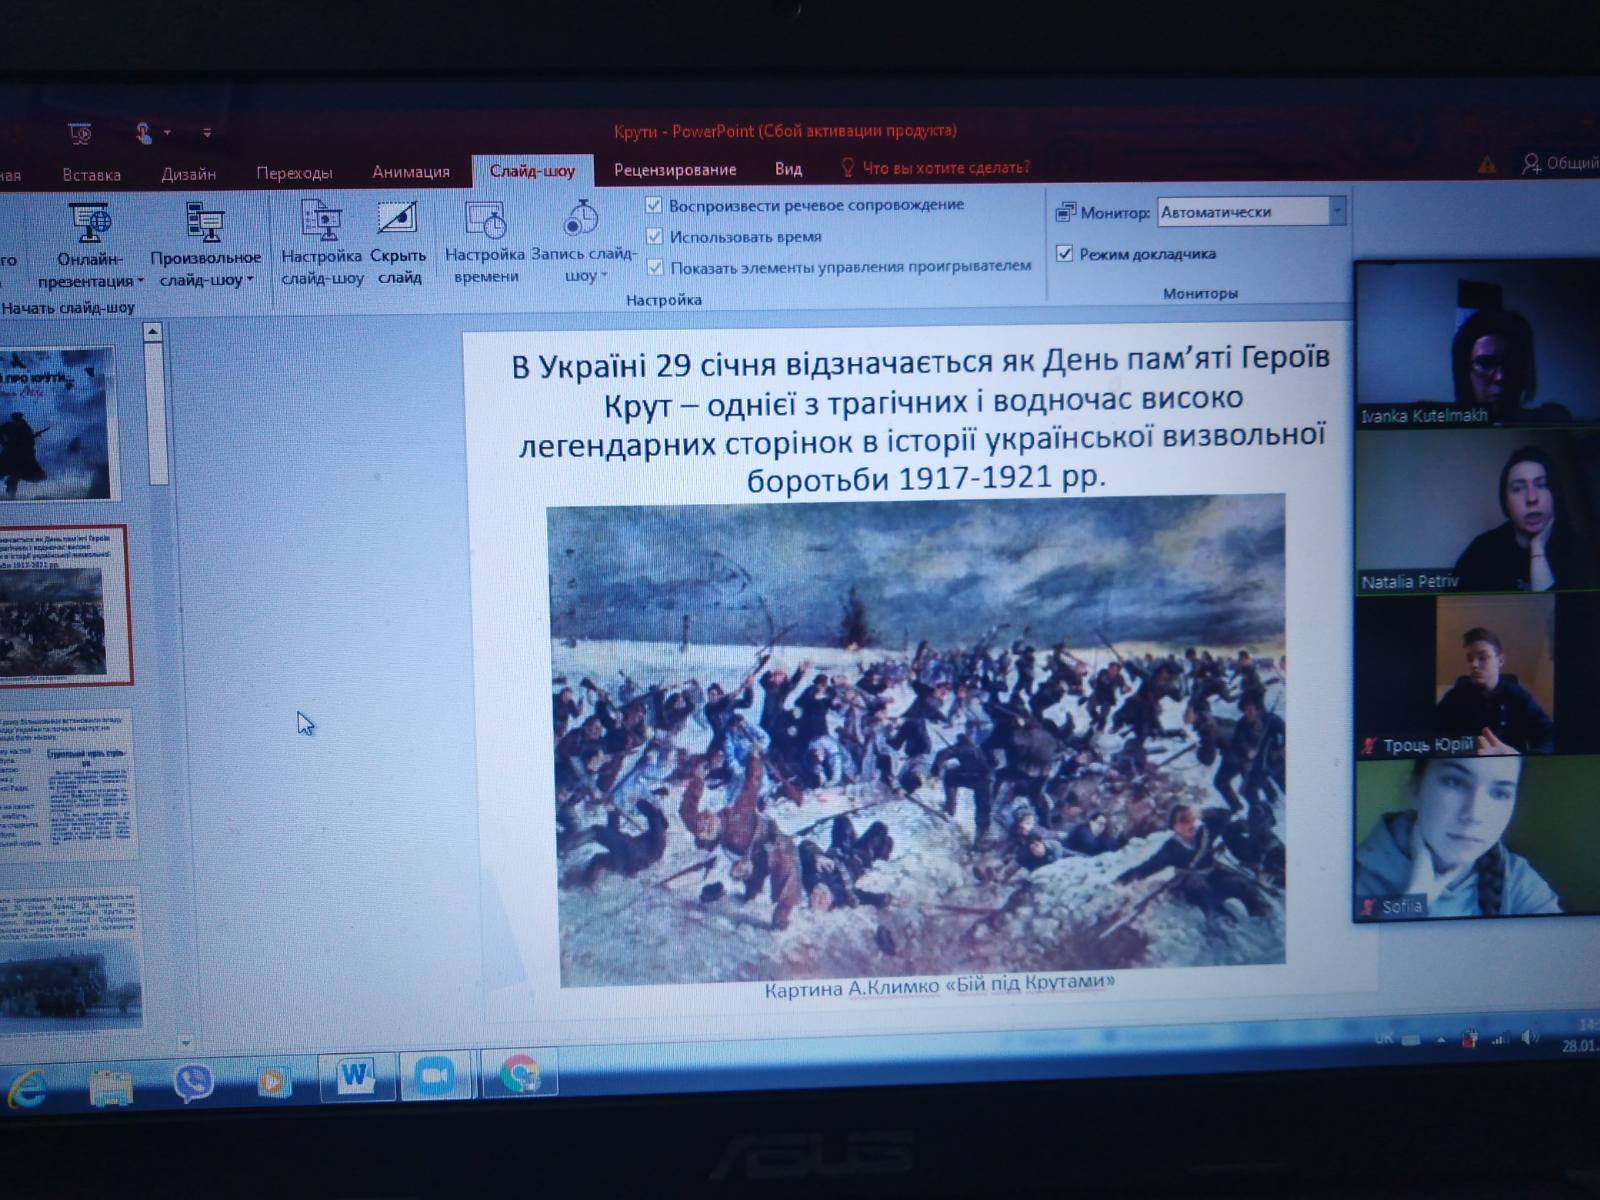Click Скрыть слайд hide slide icon
The width and height of the screenshot is (1600, 1200).
pos(397,219)
